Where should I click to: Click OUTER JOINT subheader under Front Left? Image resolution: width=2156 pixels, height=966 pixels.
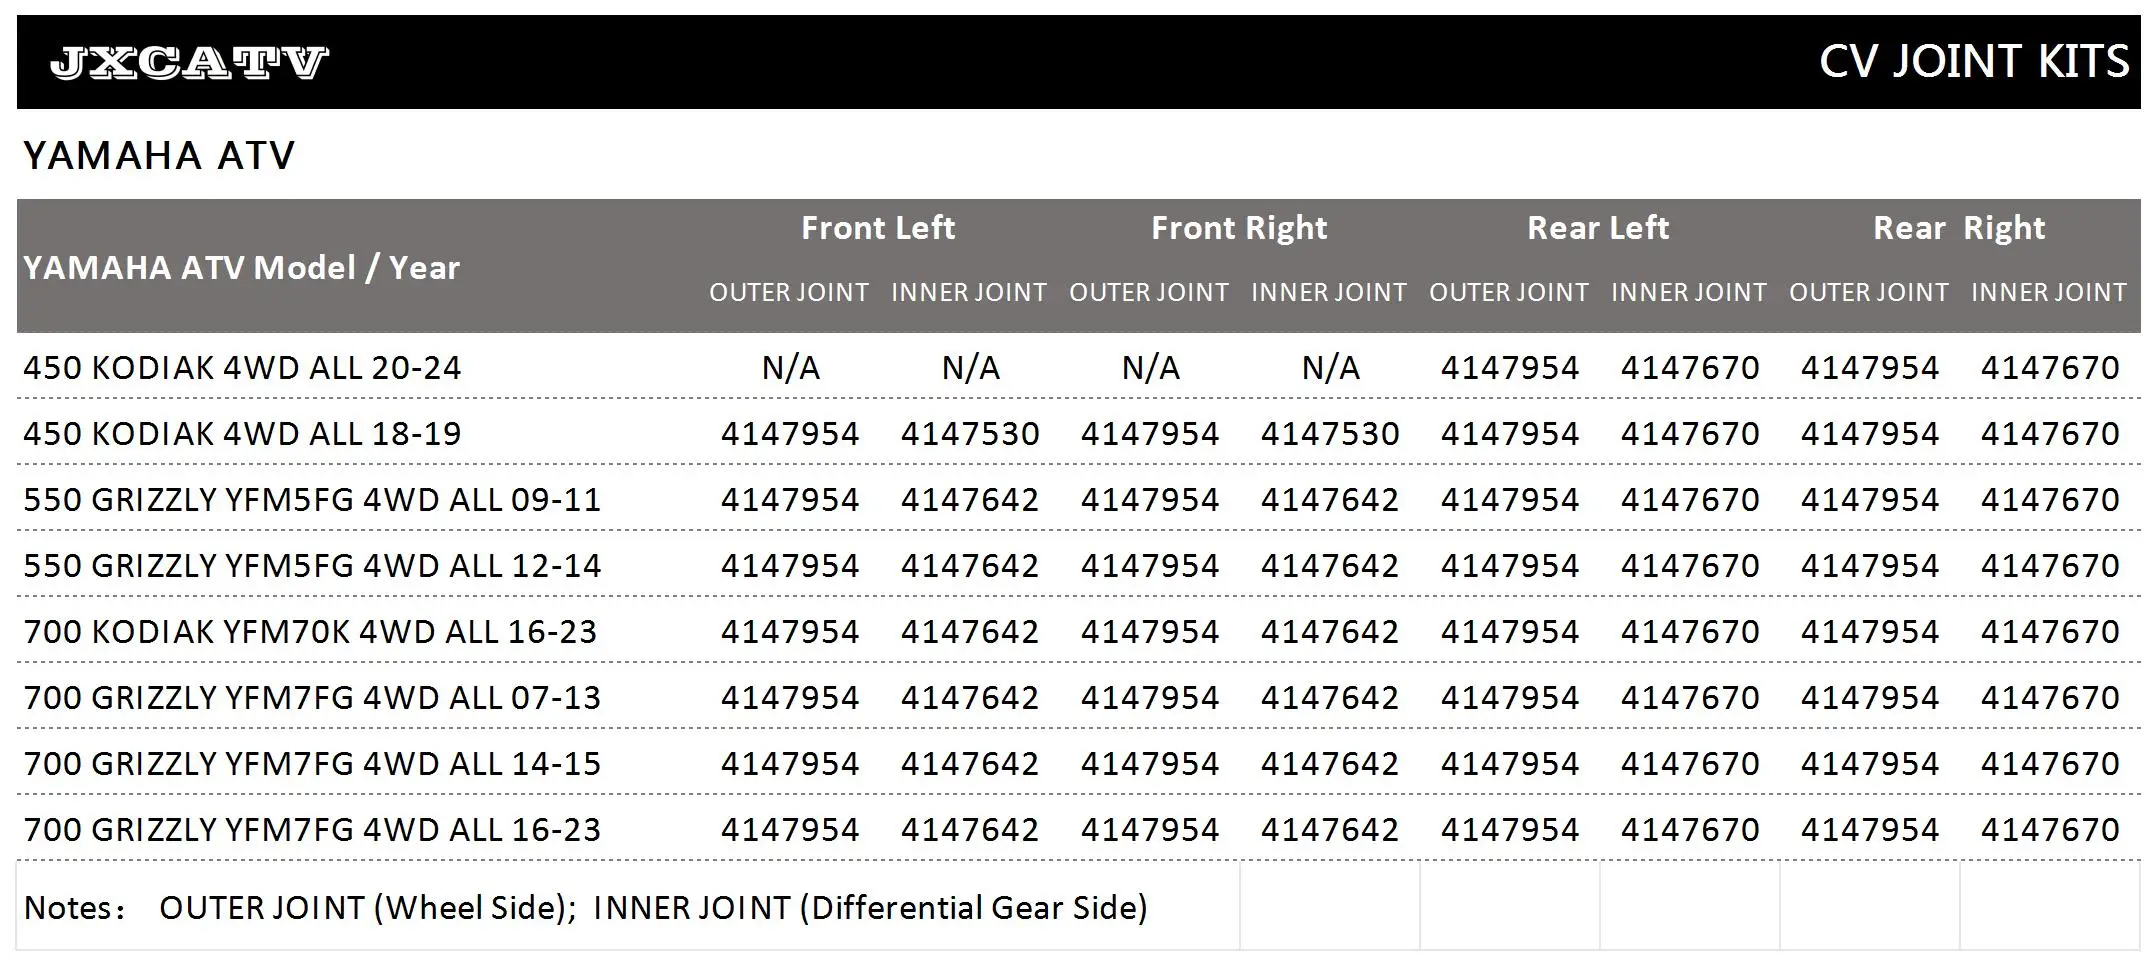789,293
